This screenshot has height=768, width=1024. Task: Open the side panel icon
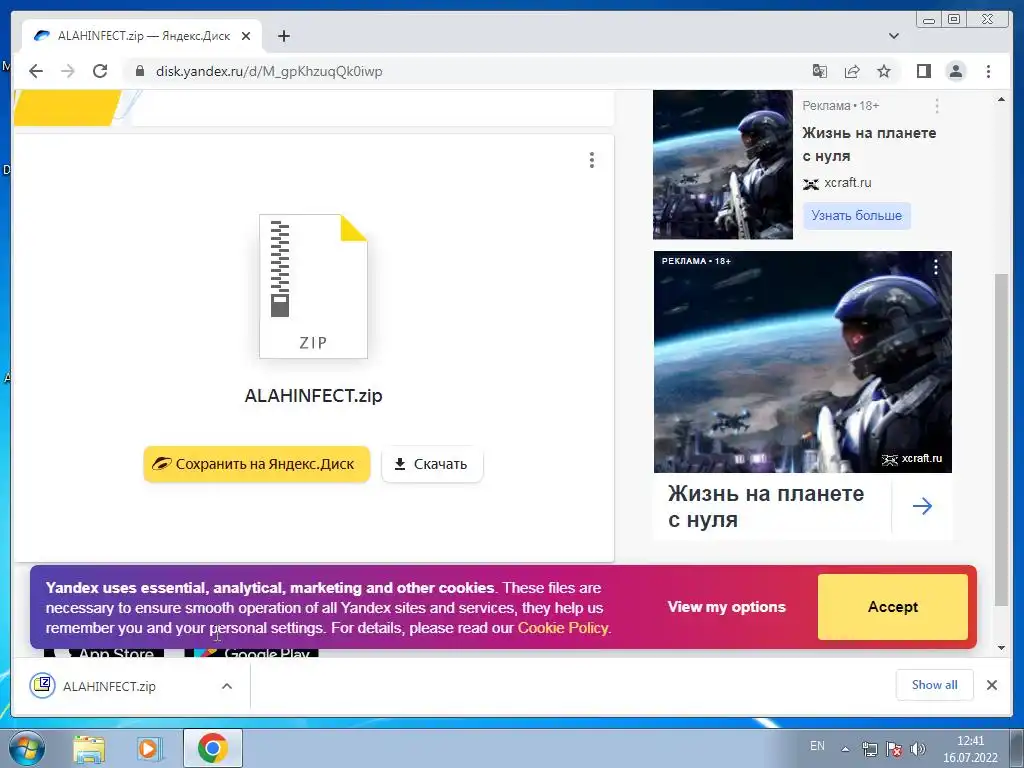(x=923, y=71)
